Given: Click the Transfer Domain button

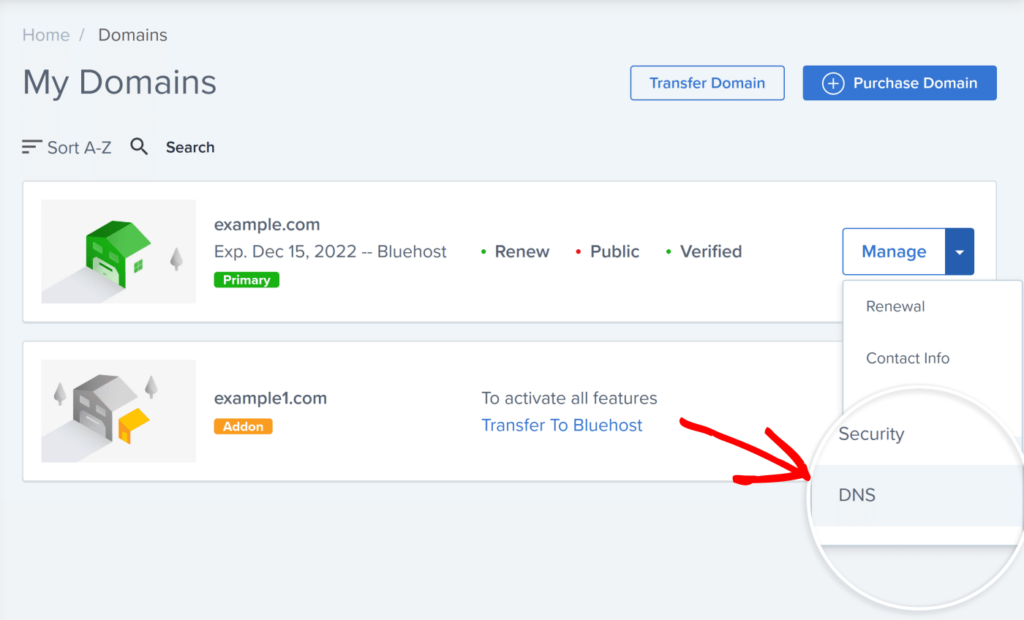Looking at the screenshot, I should 707,83.
